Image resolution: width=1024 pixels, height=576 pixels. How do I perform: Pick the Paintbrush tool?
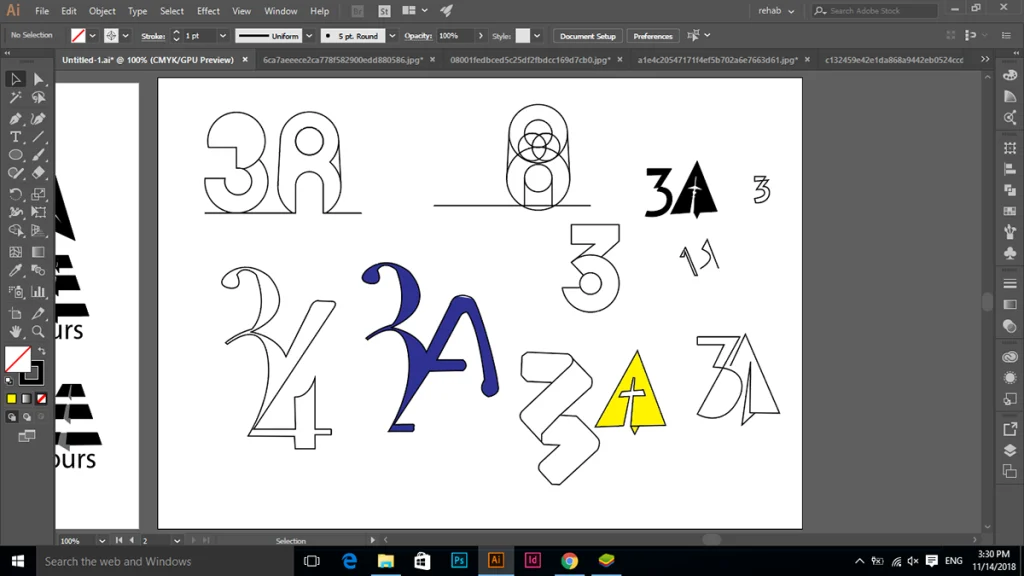[x=38, y=155]
